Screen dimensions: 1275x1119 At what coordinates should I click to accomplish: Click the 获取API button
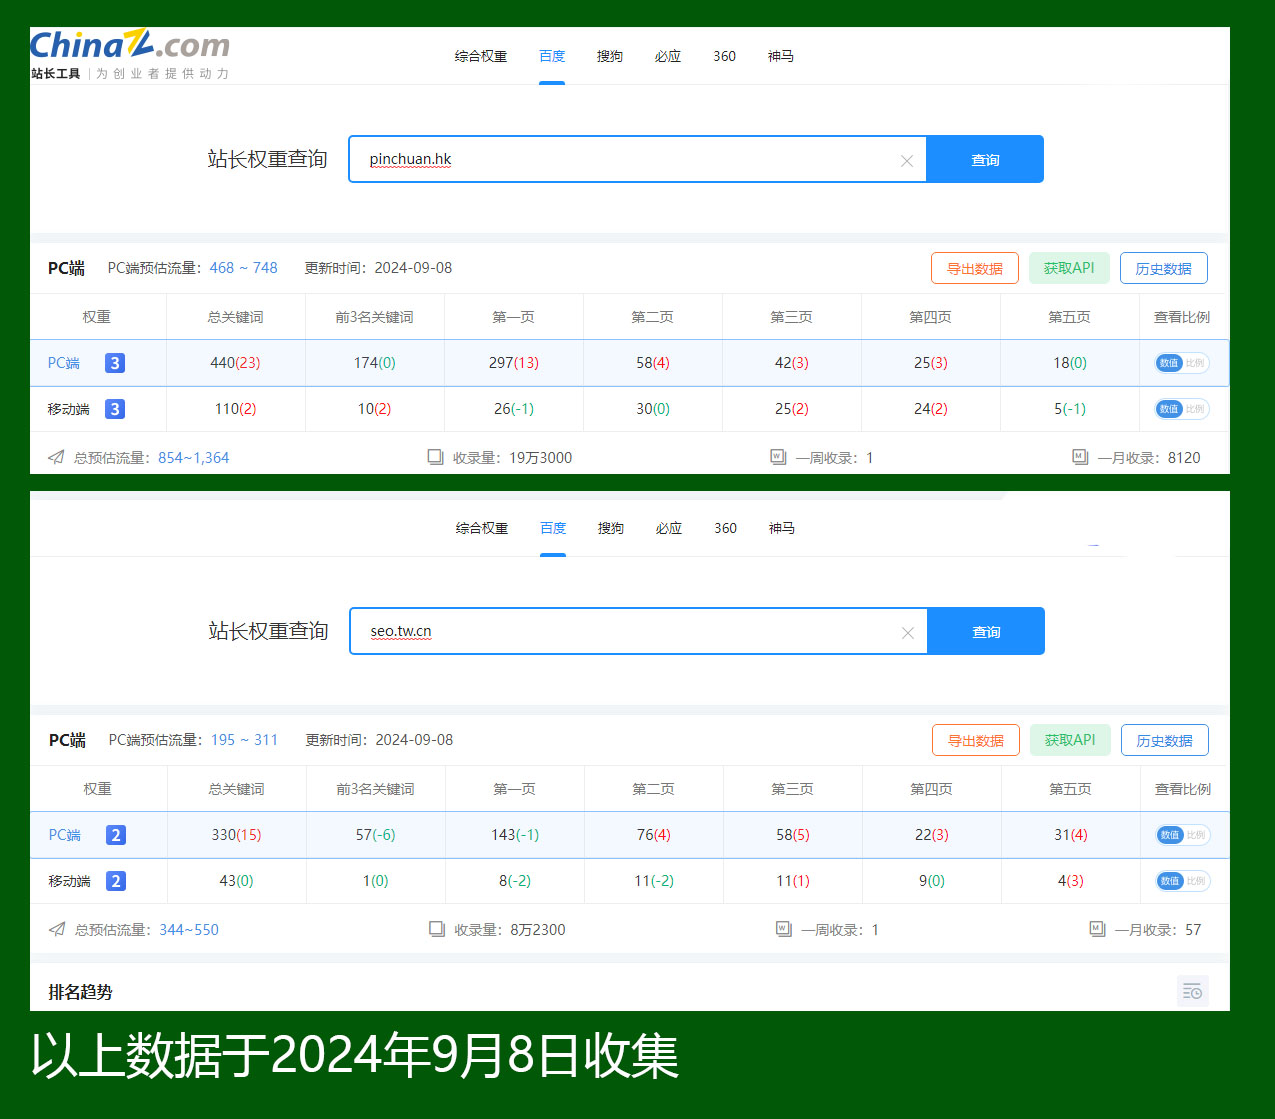coord(1069,268)
